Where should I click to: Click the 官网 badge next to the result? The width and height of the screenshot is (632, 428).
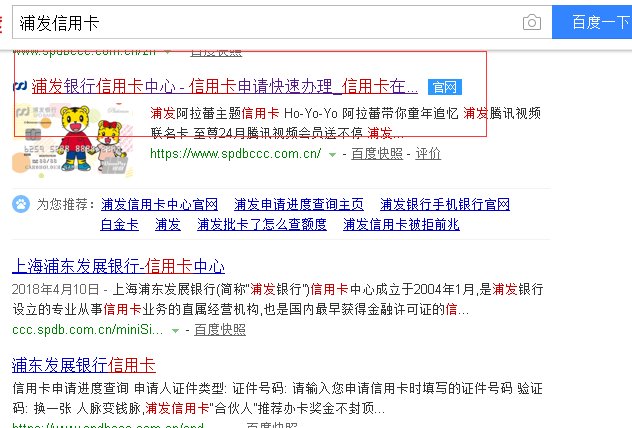[x=445, y=87]
